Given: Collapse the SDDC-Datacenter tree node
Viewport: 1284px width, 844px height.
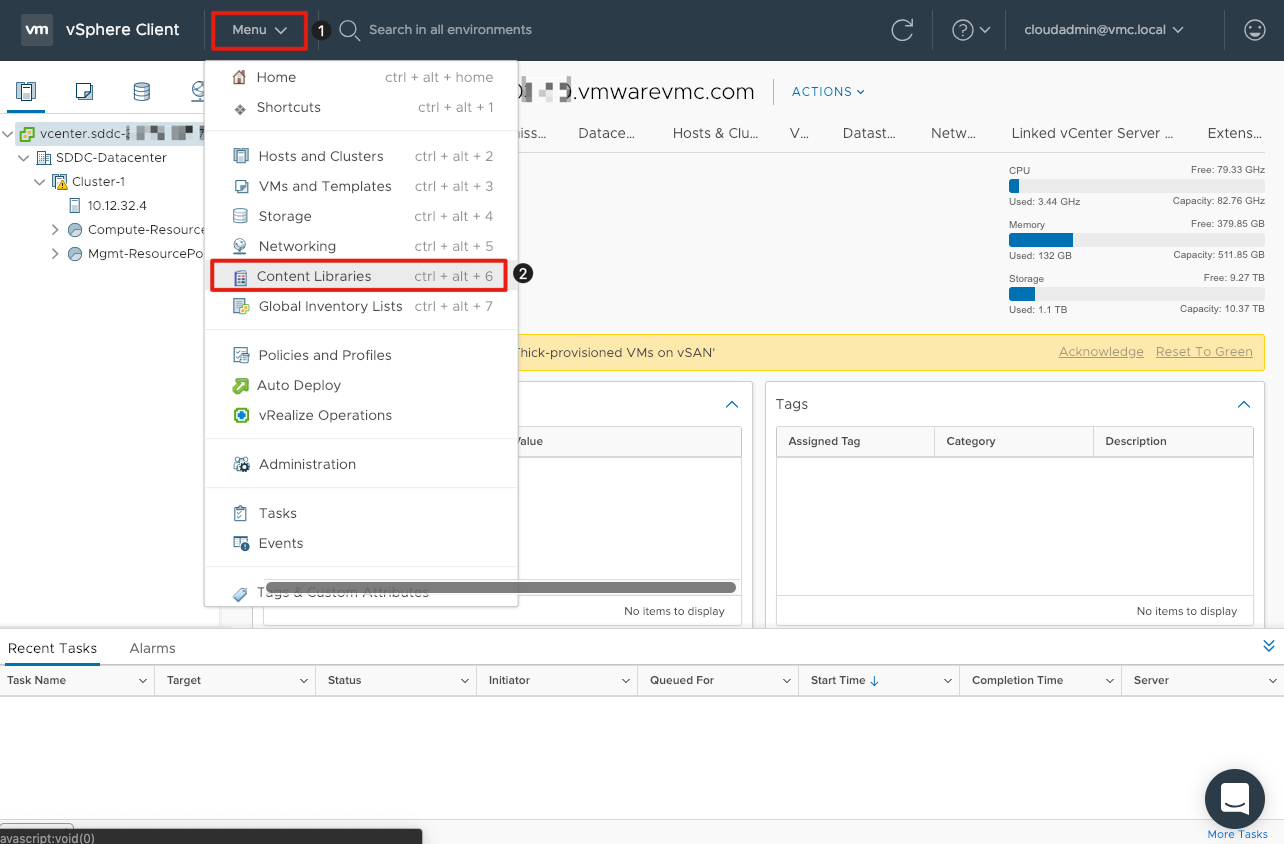Looking at the screenshot, I should click(24, 158).
